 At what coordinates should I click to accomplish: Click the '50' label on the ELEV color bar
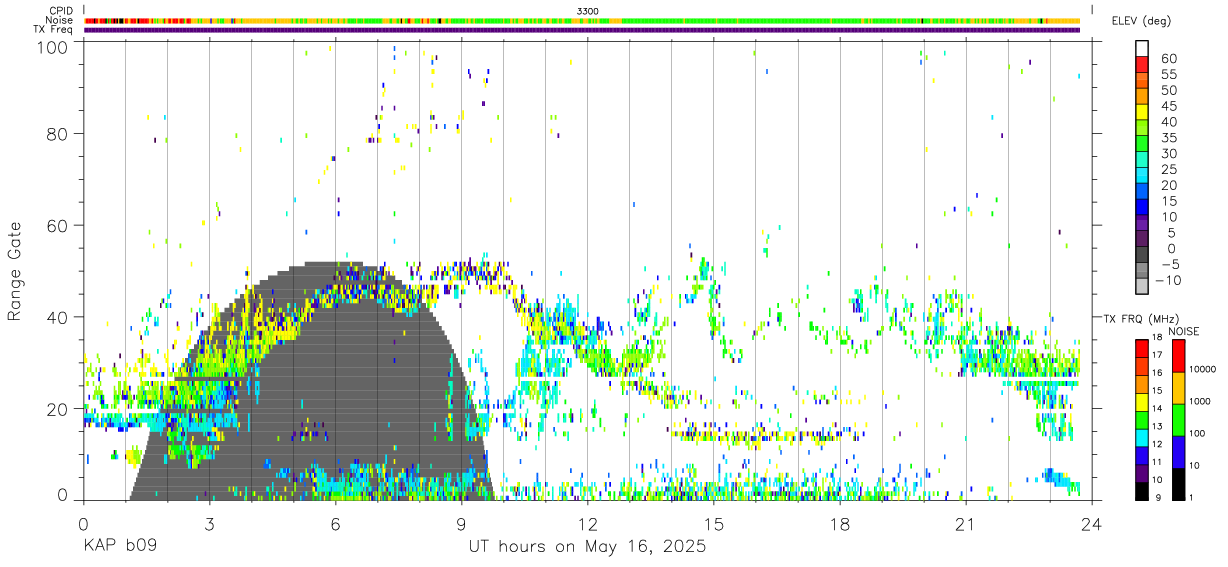click(1169, 91)
